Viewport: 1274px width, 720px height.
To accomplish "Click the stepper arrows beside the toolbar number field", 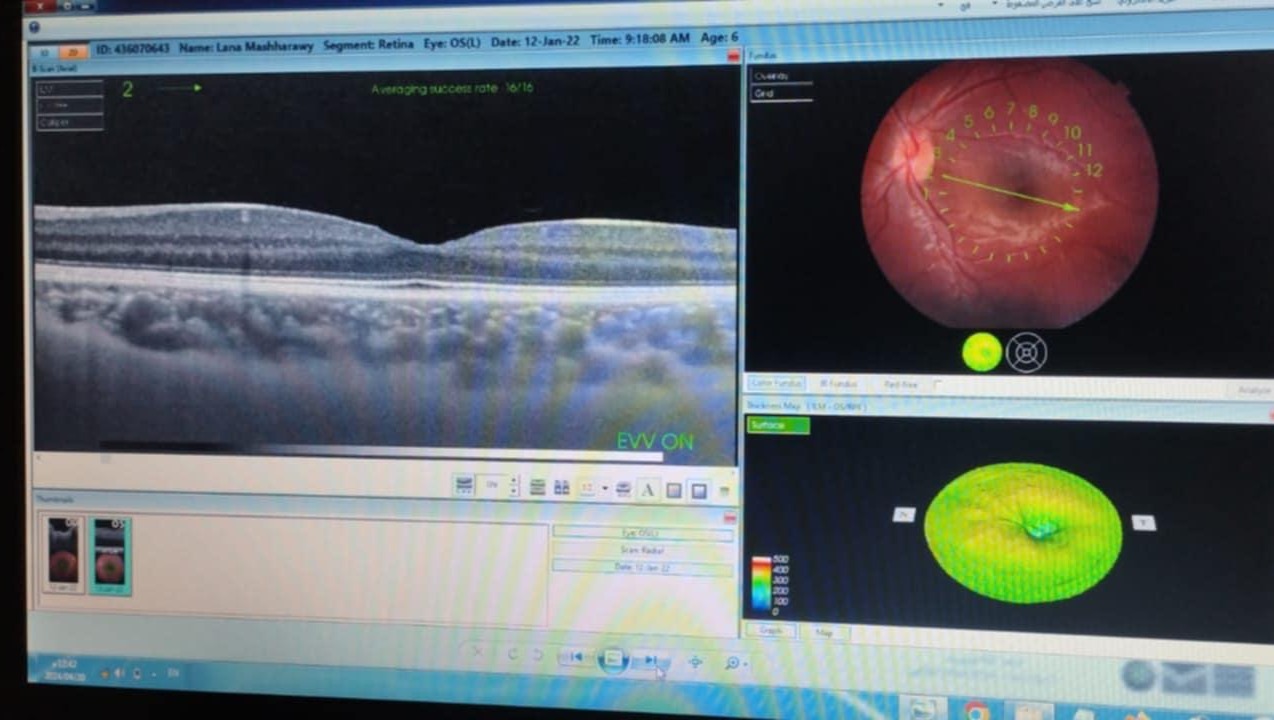I will [514, 486].
